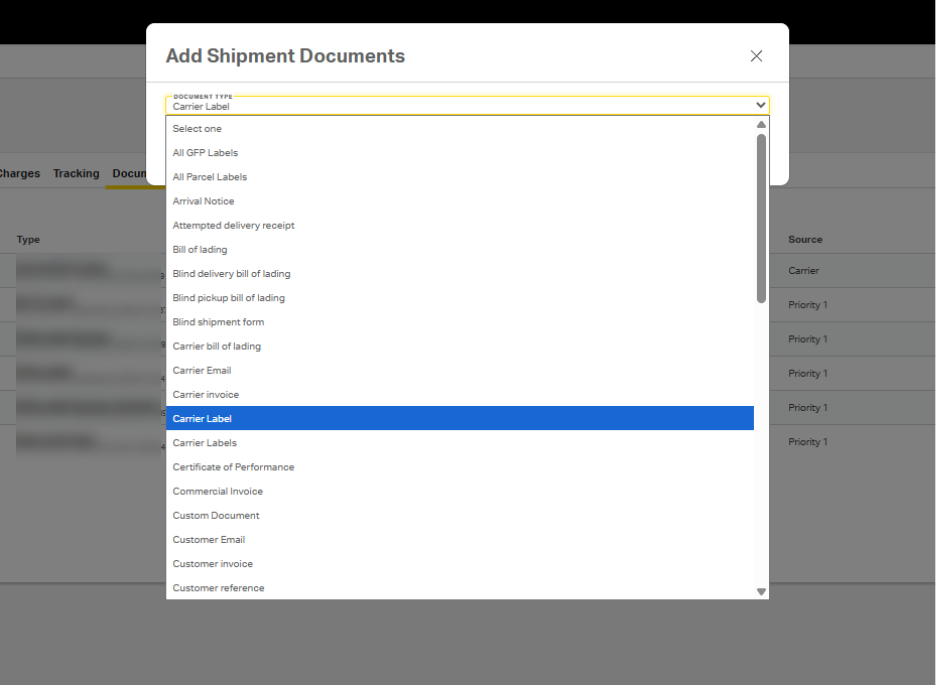This screenshot has height=685, width=936.
Task: Pick All Parcel Labels from list
Action: click(x=209, y=177)
